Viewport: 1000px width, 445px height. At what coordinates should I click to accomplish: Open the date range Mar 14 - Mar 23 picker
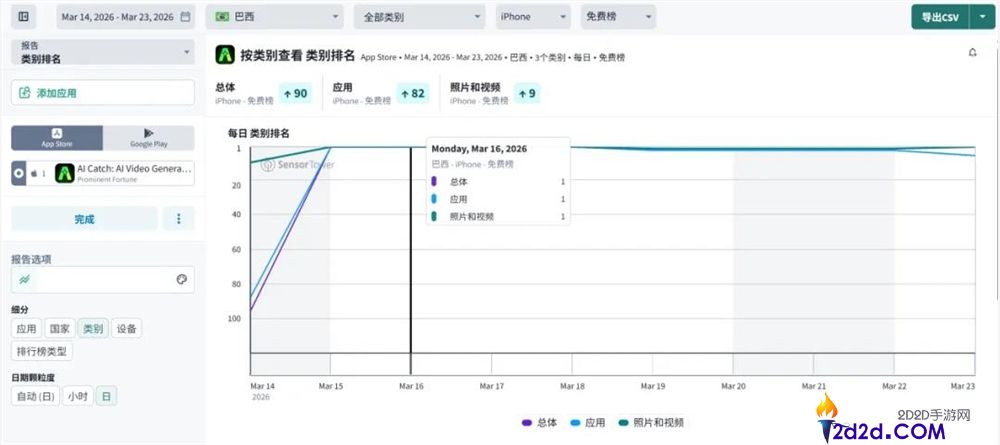tap(126, 17)
